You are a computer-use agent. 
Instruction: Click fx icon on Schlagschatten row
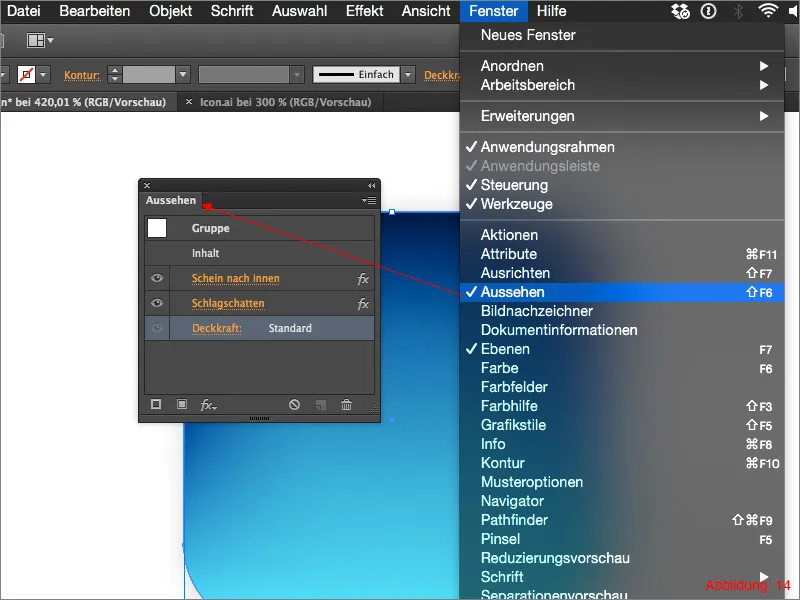click(363, 304)
